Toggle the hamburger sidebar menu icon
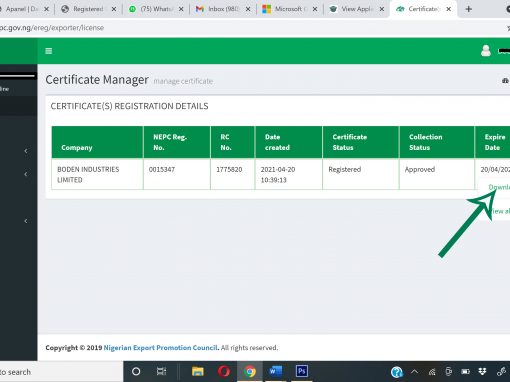The image size is (510, 382). coord(49,51)
